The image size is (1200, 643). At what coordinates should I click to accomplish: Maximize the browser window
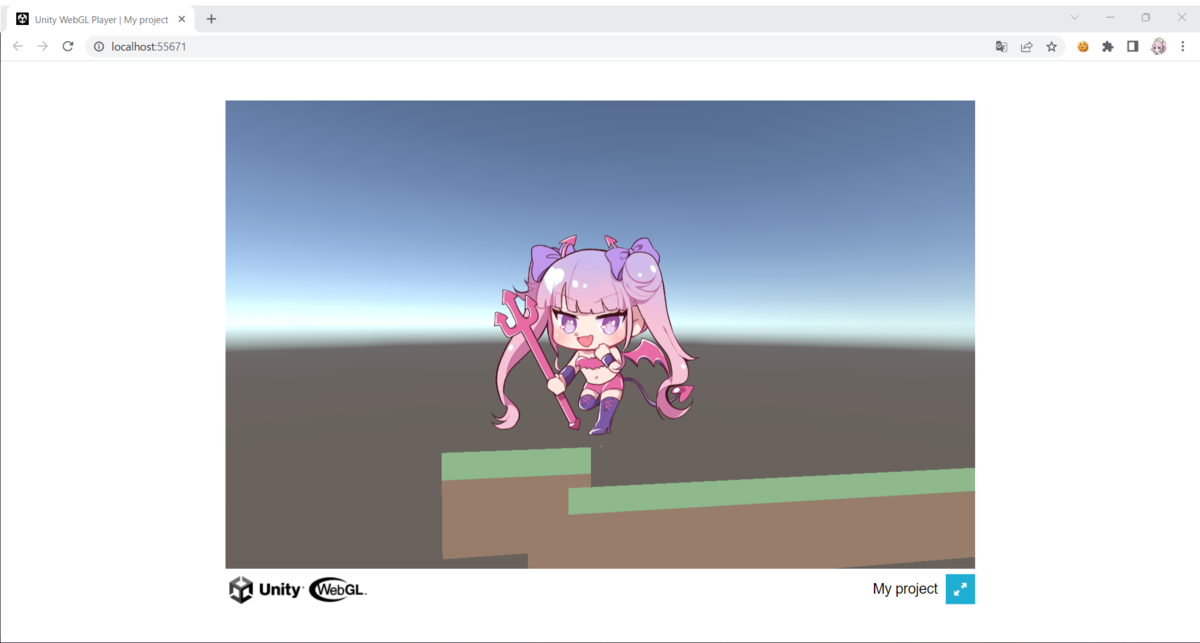pos(1145,17)
